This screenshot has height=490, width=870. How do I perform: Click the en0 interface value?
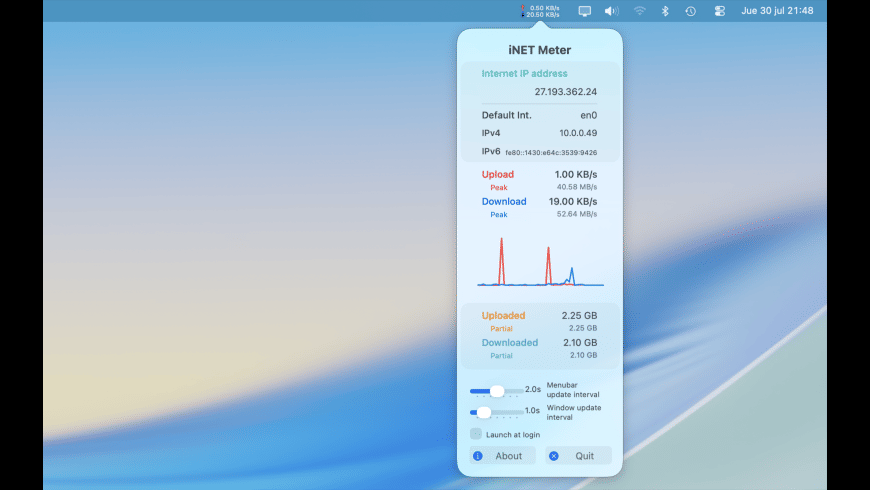click(589, 115)
